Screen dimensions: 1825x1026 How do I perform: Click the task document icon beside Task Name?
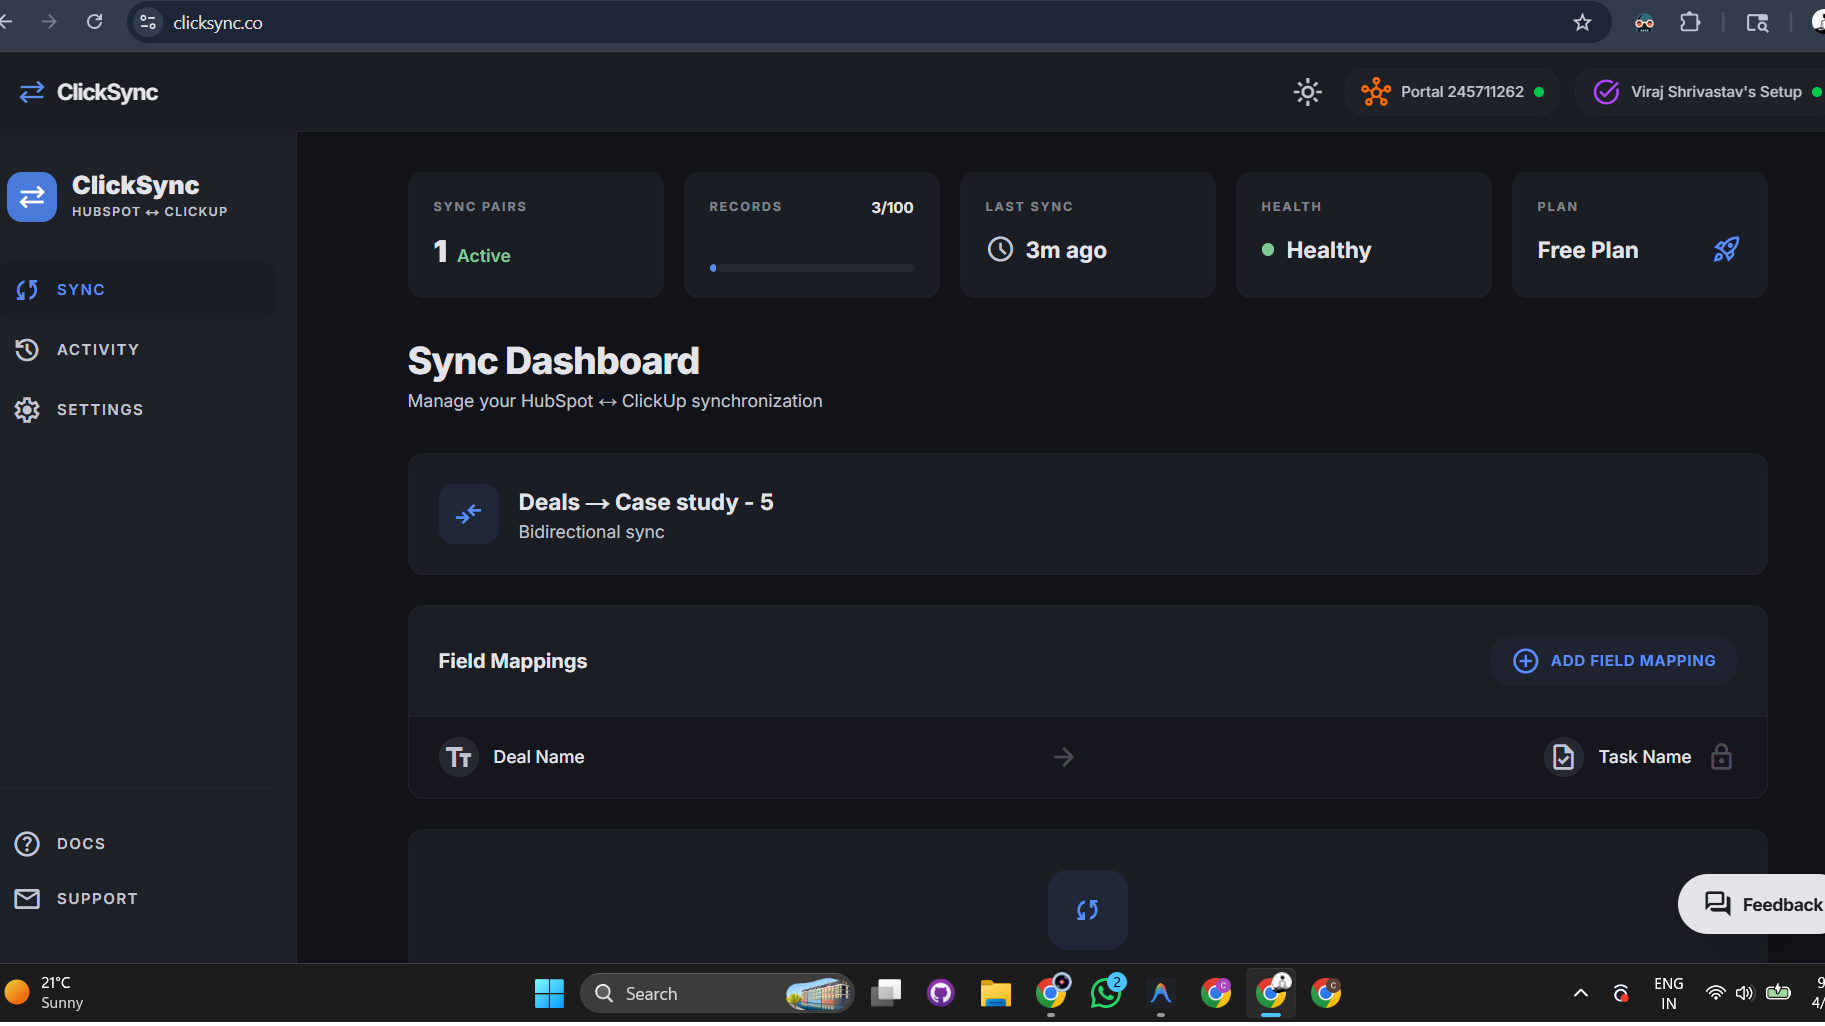(1563, 757)
